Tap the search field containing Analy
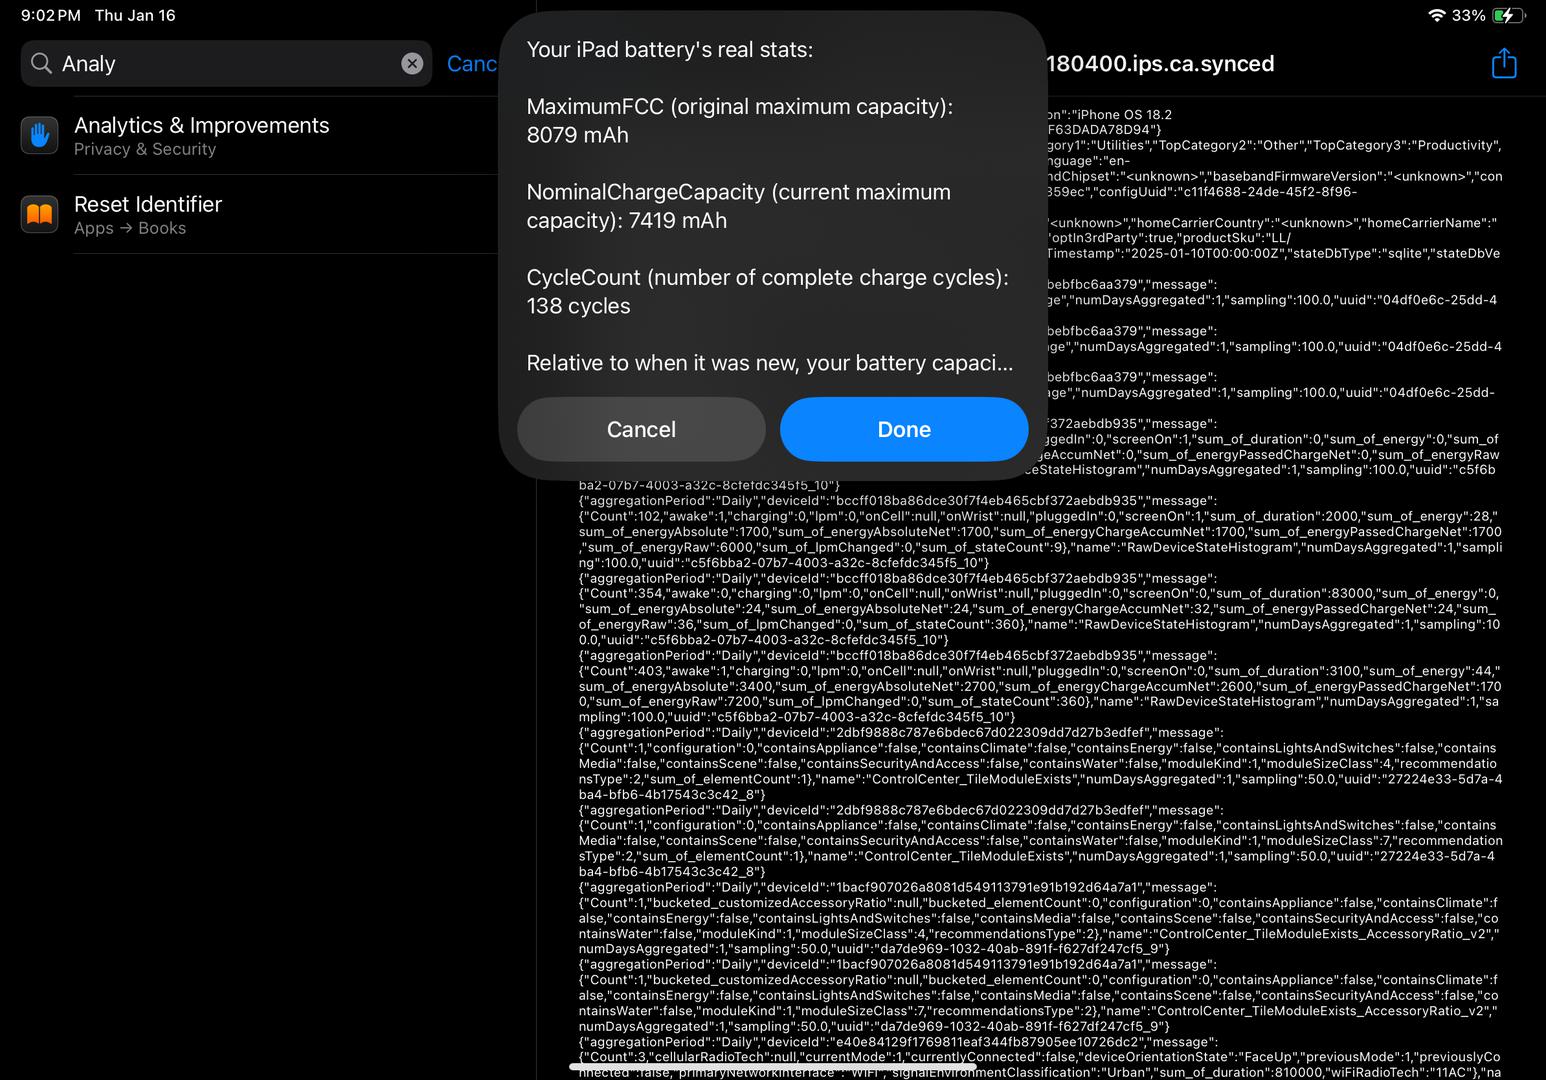 pyautogui.click(x=226, y=64)
